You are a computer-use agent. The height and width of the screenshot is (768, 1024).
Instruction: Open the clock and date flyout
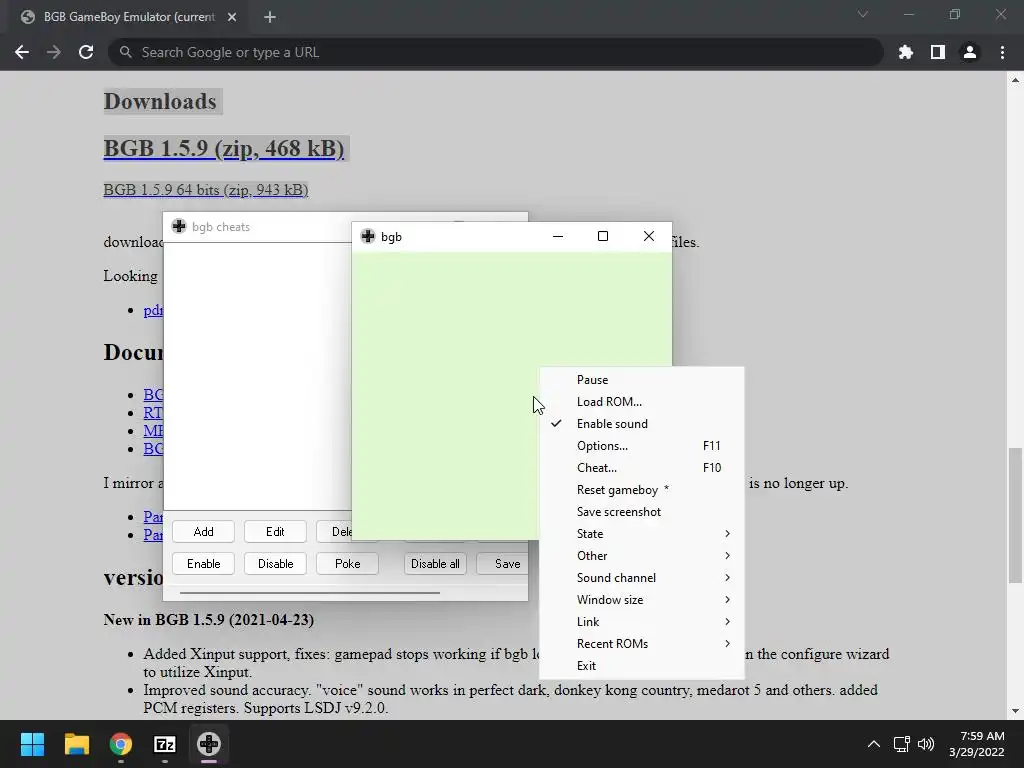977,744
